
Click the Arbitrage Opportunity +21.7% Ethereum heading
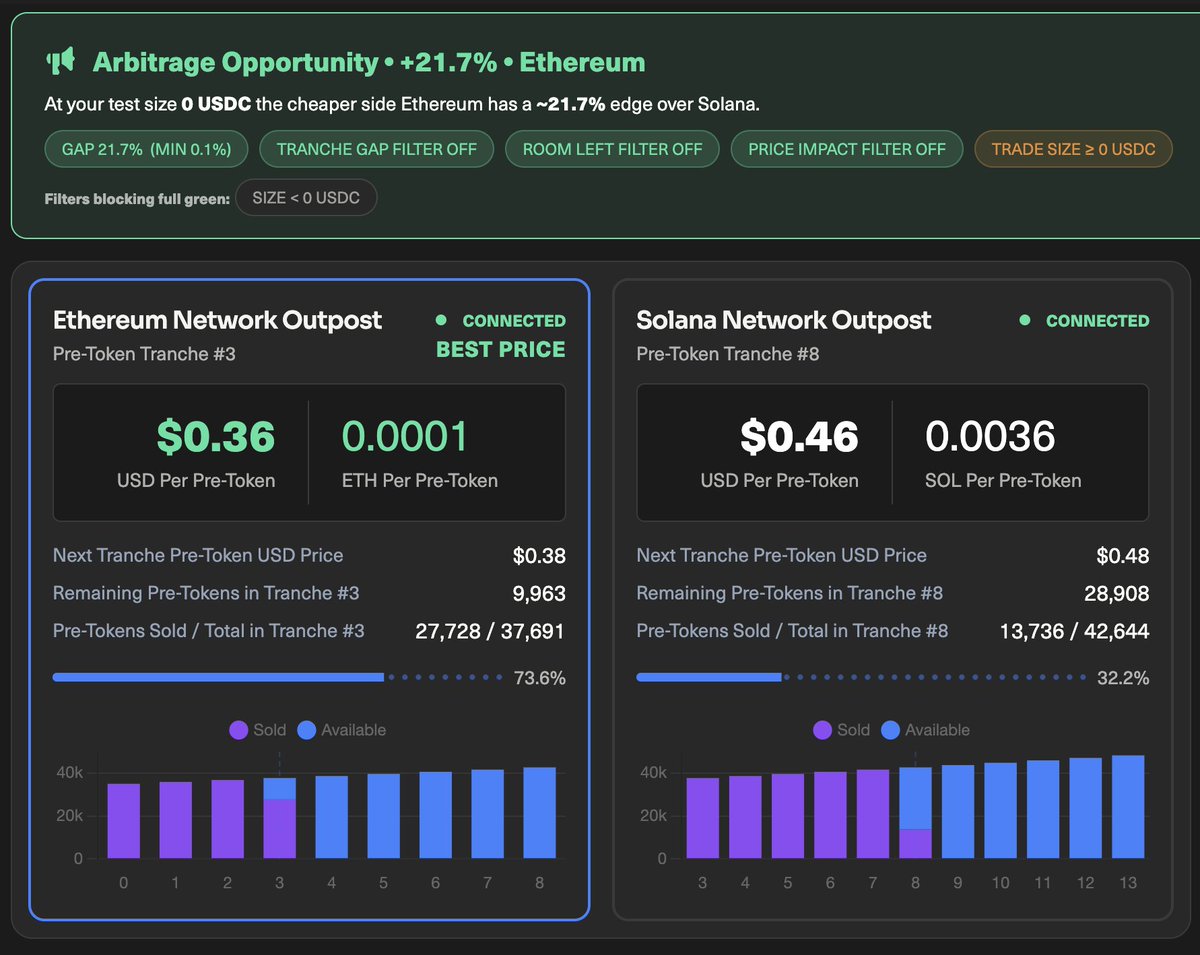pos(369,62)
